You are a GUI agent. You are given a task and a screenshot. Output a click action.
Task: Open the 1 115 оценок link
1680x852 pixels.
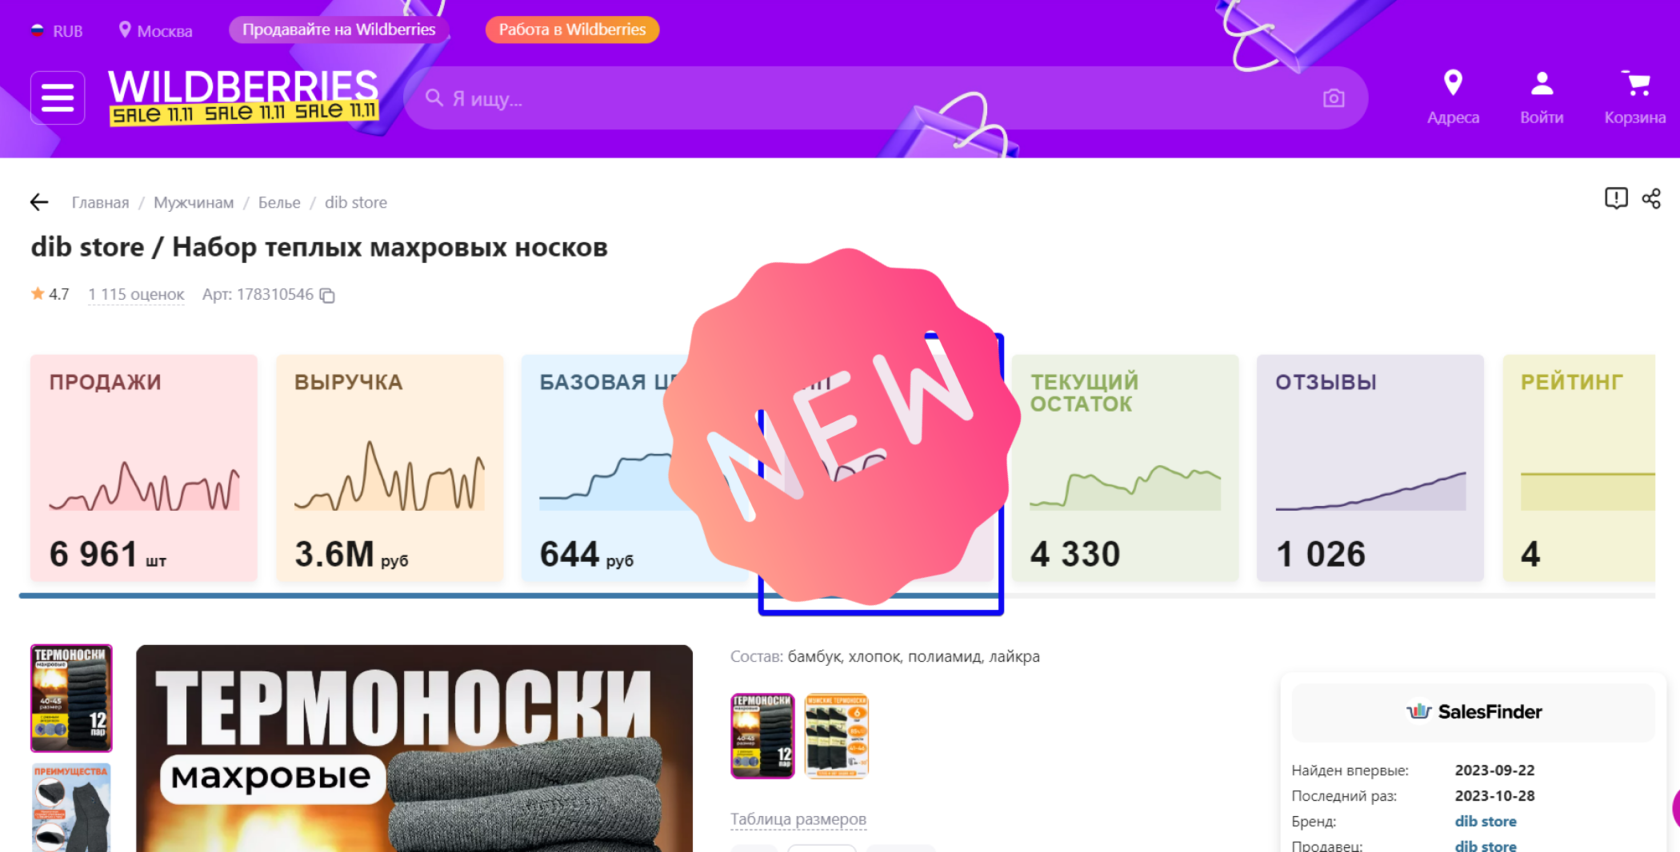tap(136, 294)
